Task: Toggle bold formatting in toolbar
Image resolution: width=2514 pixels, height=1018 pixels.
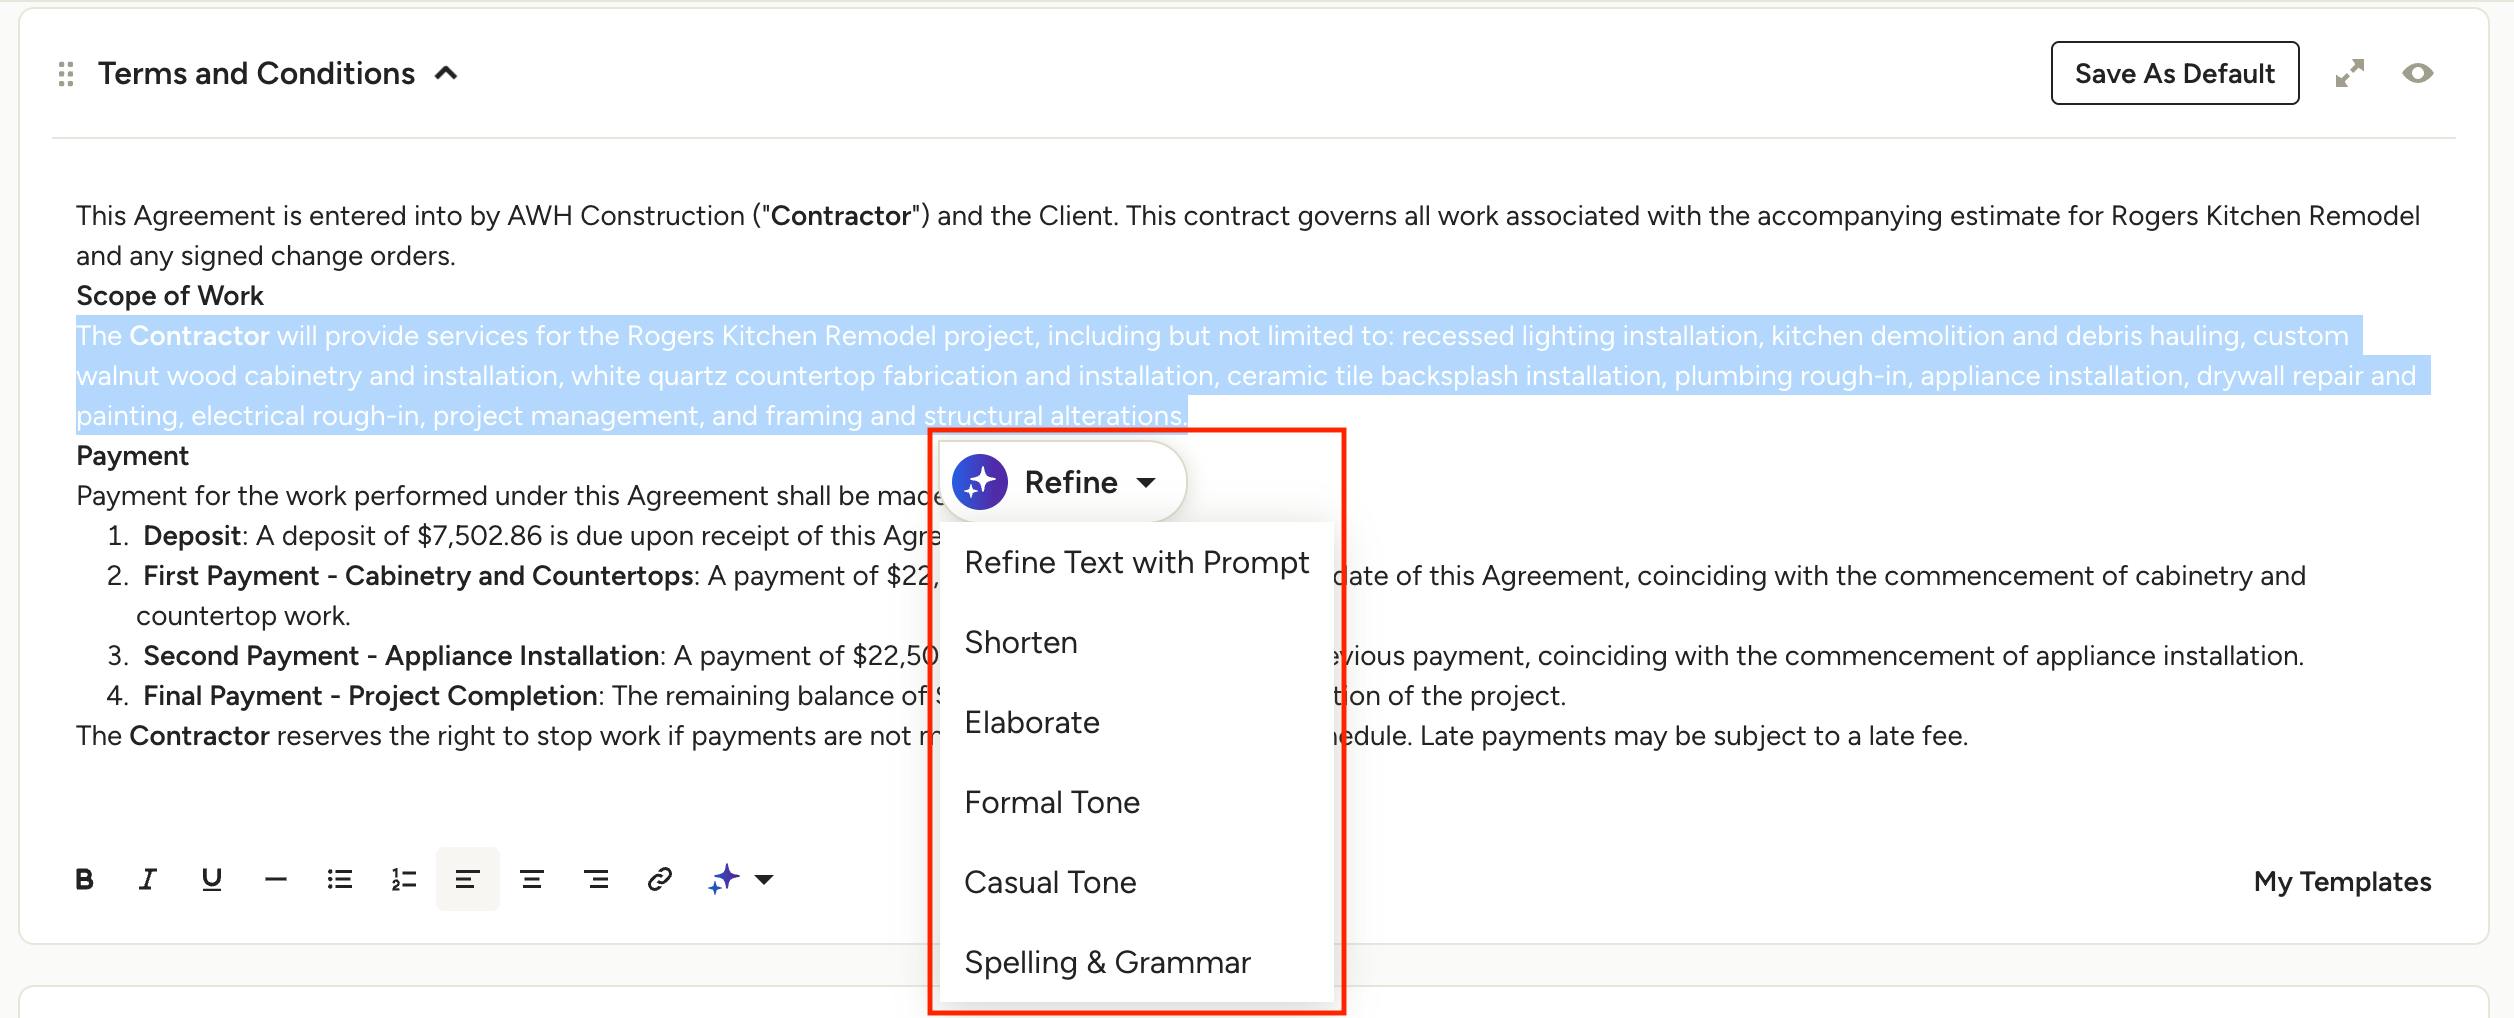Action: point(85,879)
